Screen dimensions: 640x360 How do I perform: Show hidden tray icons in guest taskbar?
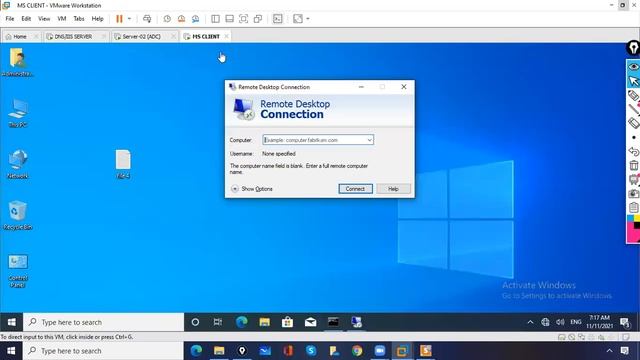(530, 322)
